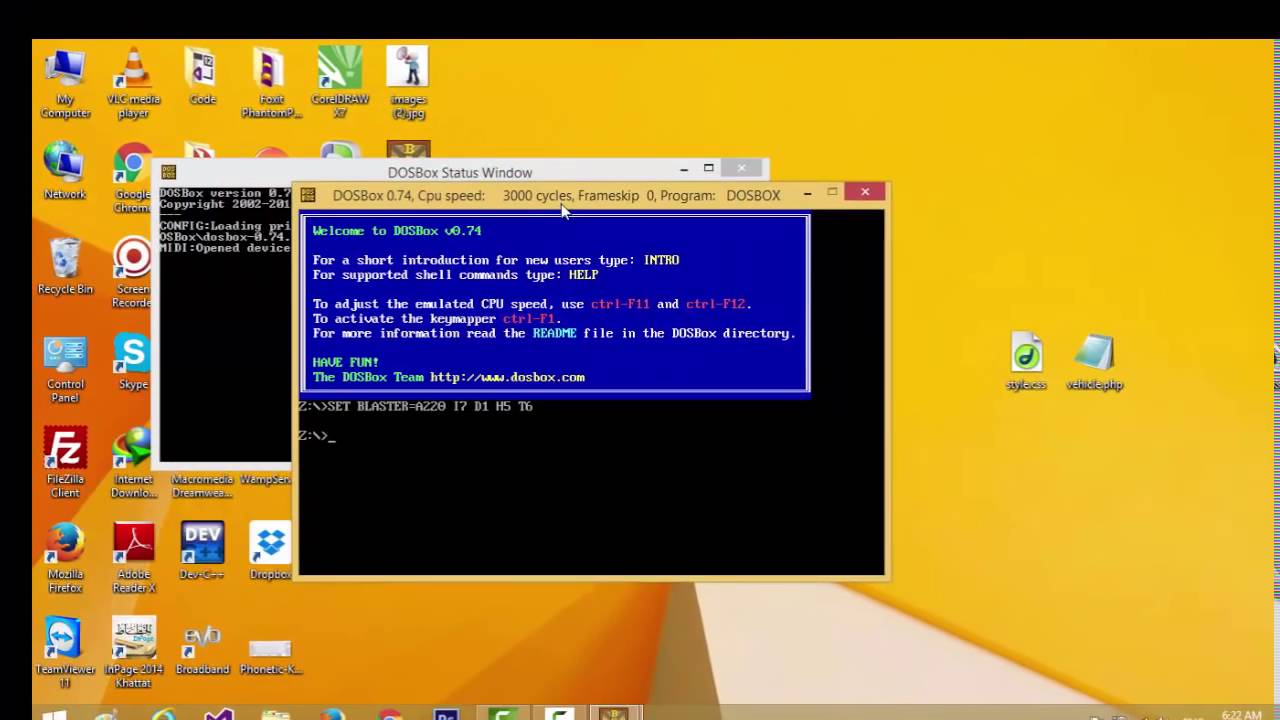Image resolution: width=1280 pixels, height=720 pixels.
Task: Launch CorelDRAW X7 from desktop
Action: pyautogui.click(x=340, y=83)
